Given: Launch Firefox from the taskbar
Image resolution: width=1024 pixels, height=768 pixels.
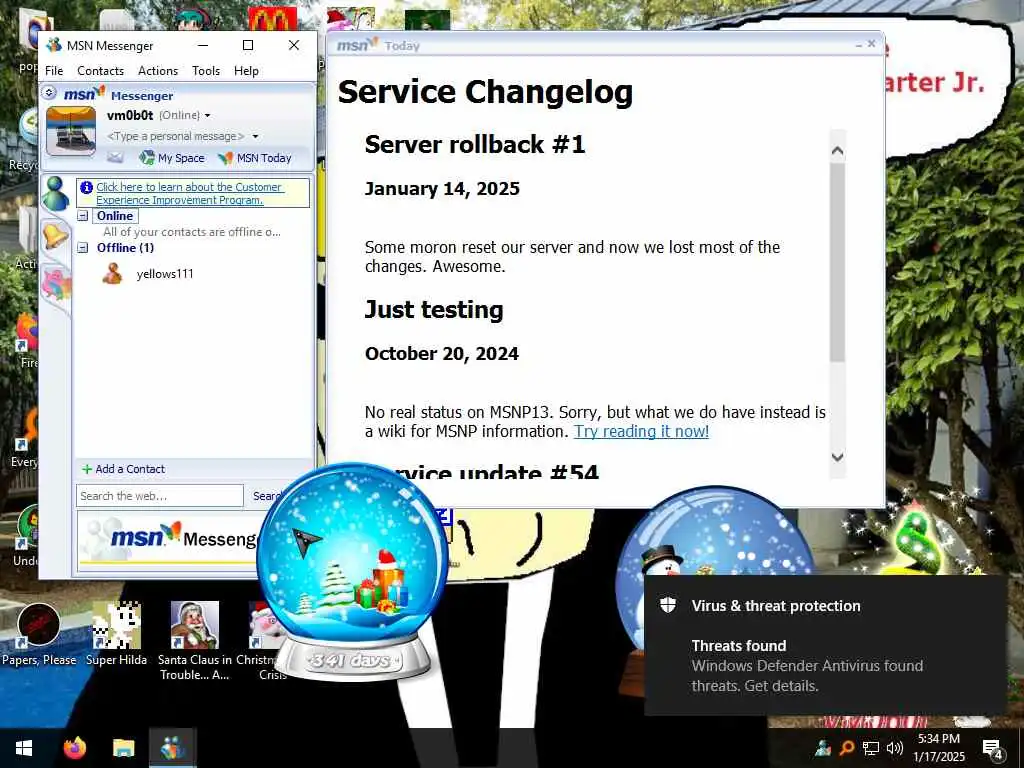Looking at the screenshot, I should pyautogui.click(x=74, y=748).
